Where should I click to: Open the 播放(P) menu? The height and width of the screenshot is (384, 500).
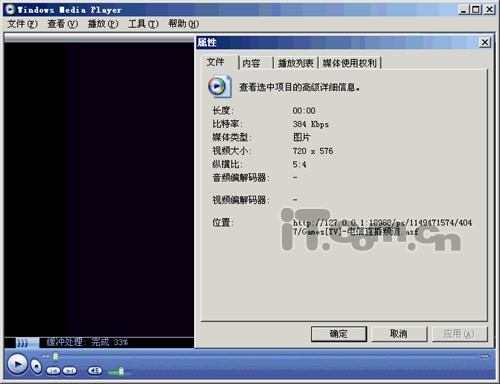click(x=103, y=24)
